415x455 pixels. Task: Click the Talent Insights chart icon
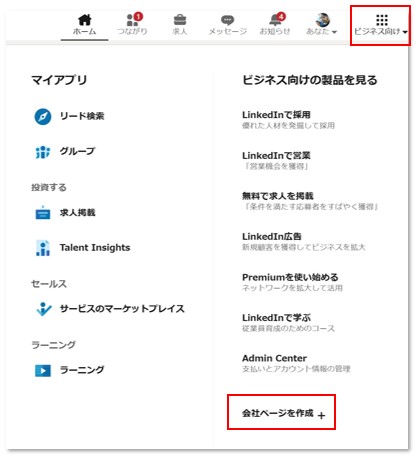point(43,248)
